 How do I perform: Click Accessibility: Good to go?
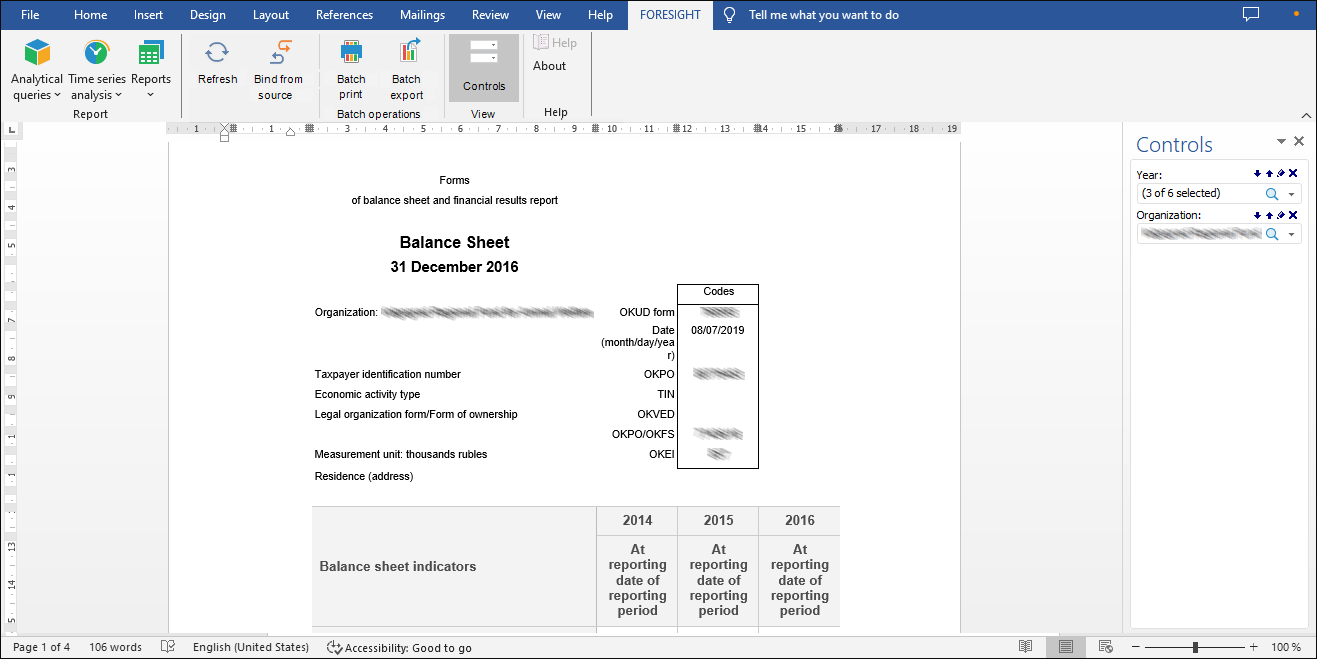(x=399, y=648)
